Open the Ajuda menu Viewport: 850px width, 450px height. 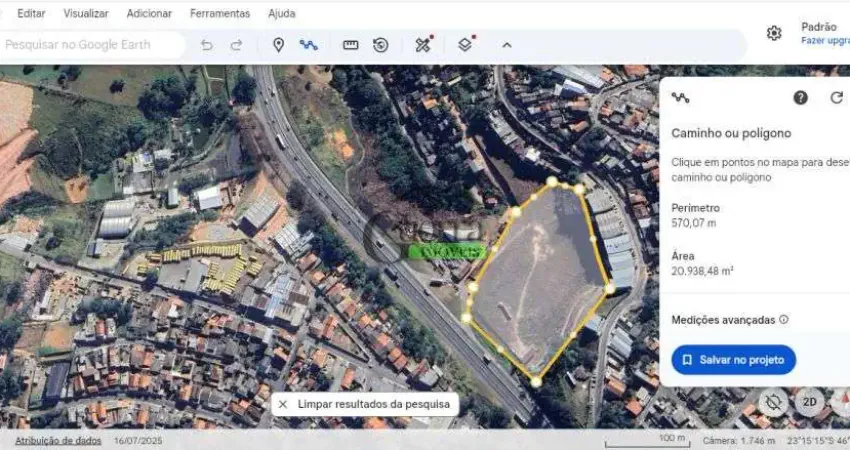[281, 14]
